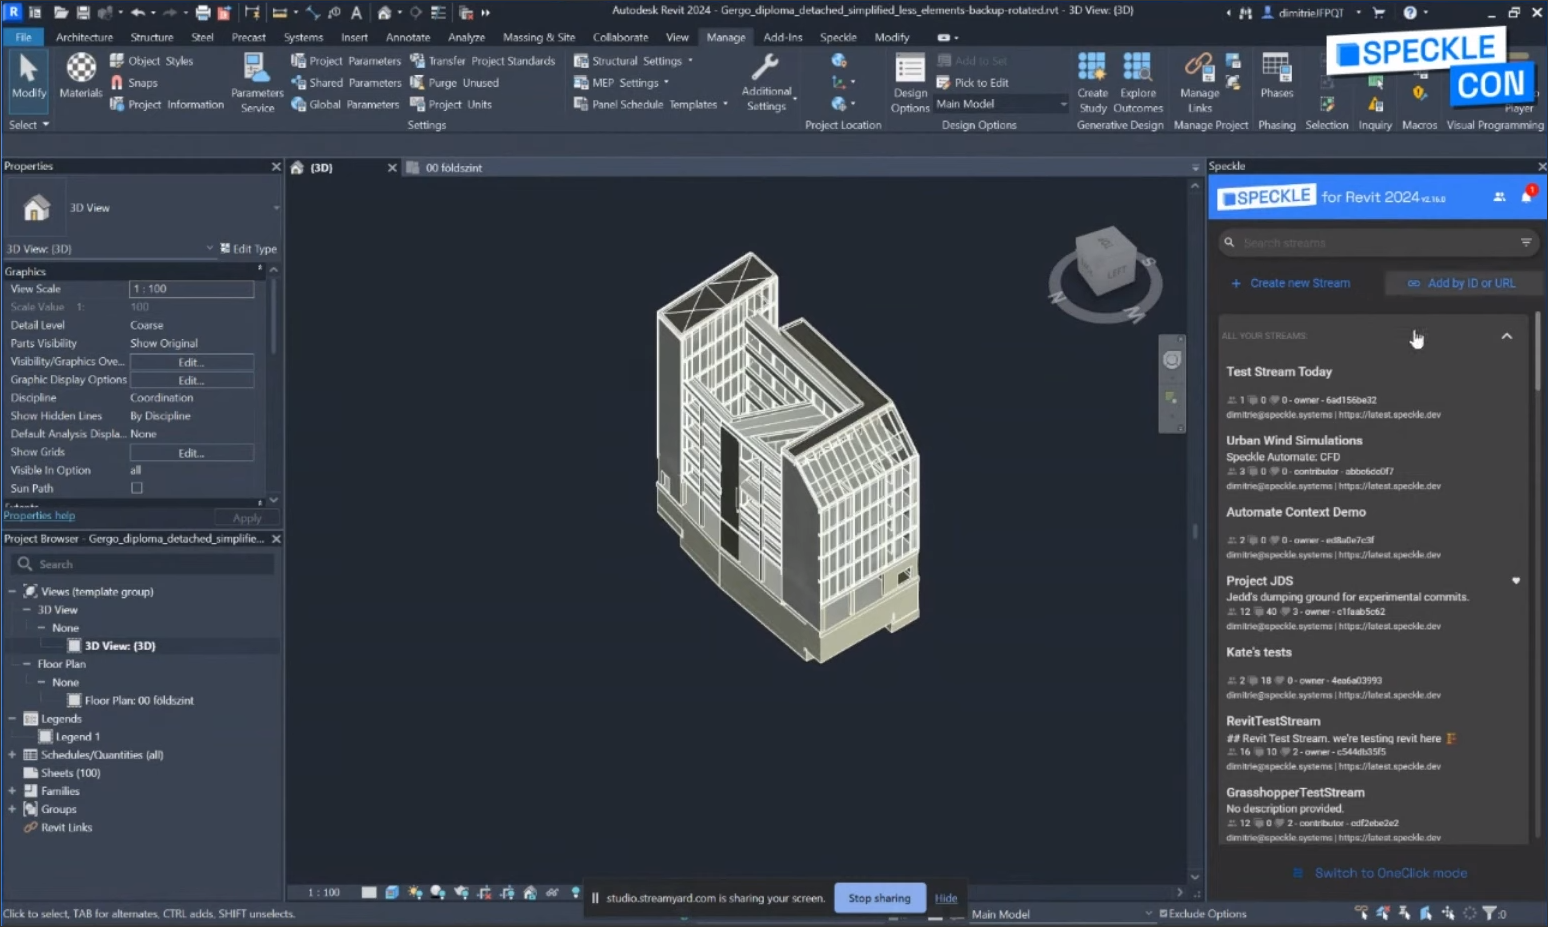Viewport: 1548px width, 927px height.
Task: Click the View Scale value field
Action: [191, 289]
